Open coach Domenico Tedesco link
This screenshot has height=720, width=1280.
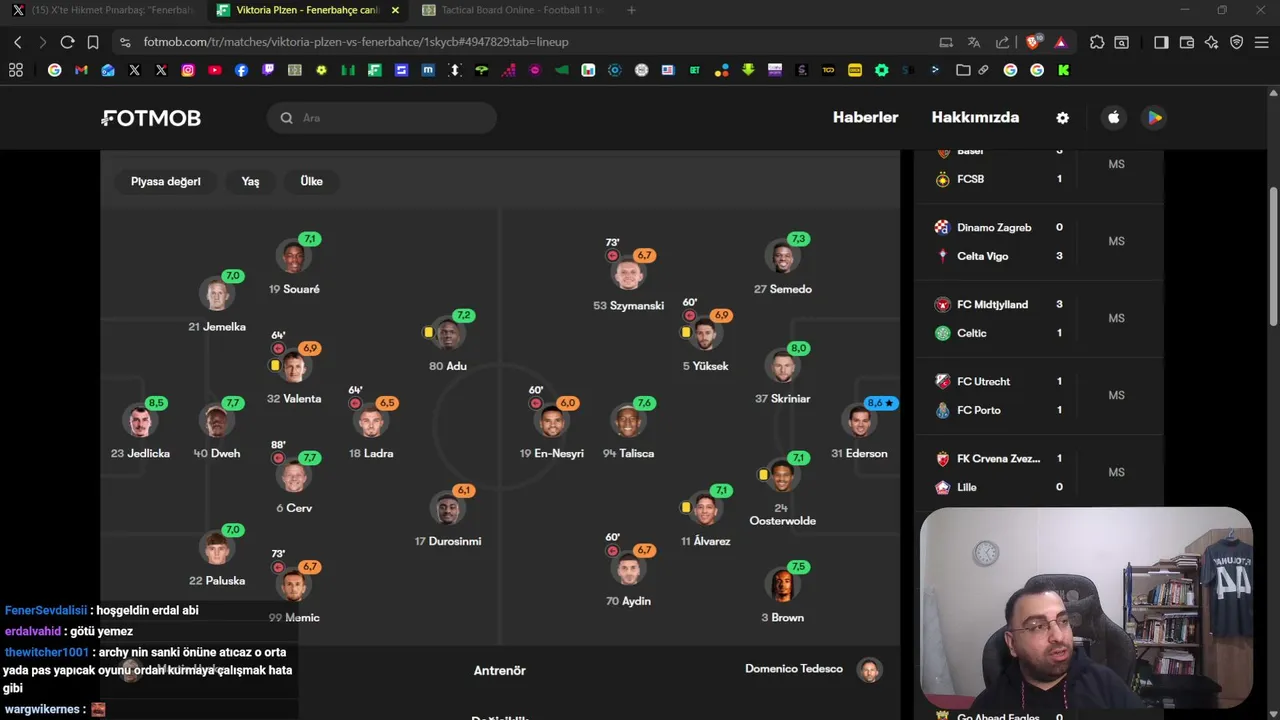[812, 669]
